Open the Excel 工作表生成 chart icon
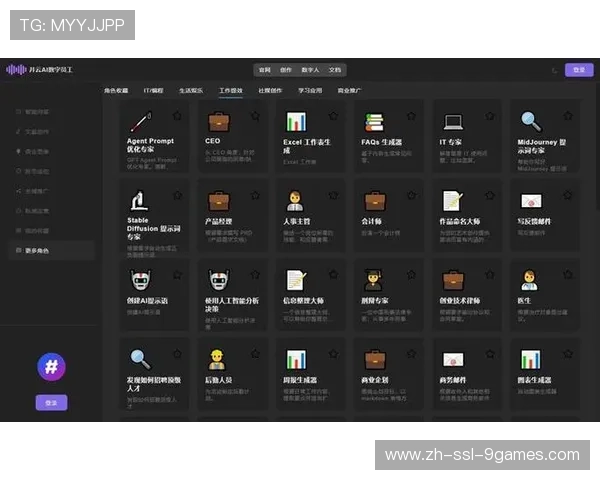 click(x=296, y=122)
